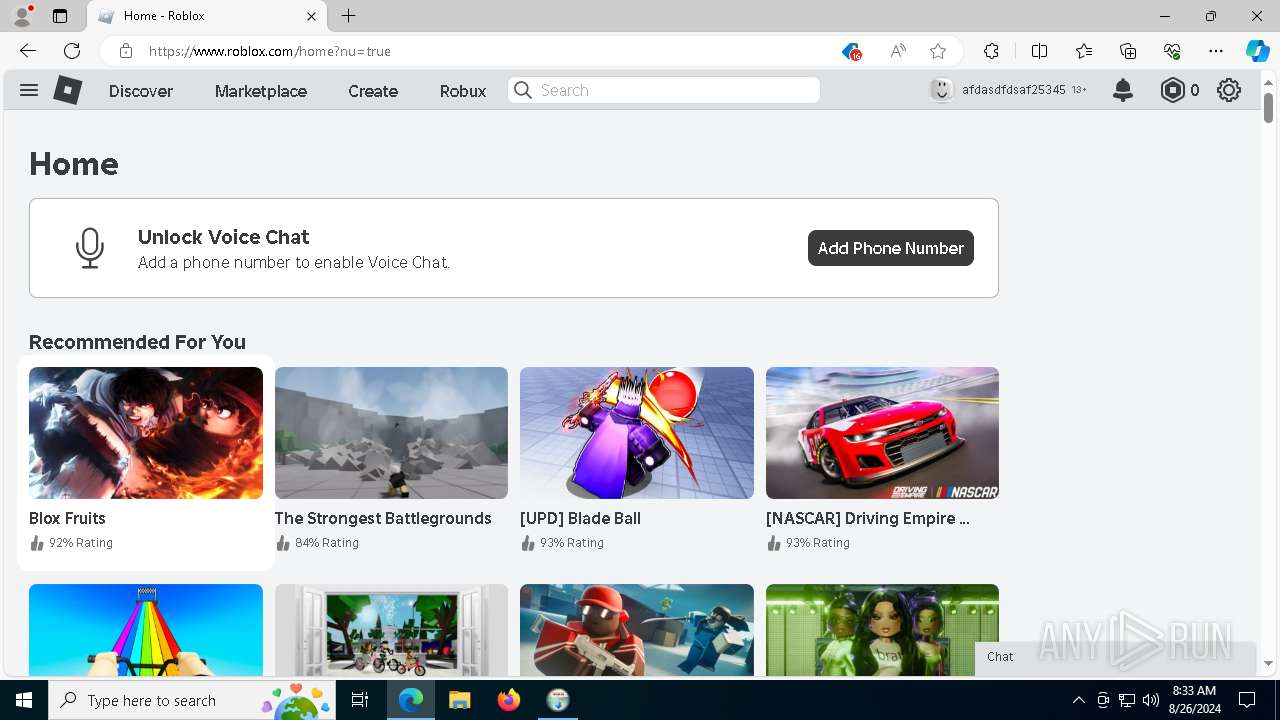Open tab actions menu icon

pyautogui.click(x=60, y=16)
